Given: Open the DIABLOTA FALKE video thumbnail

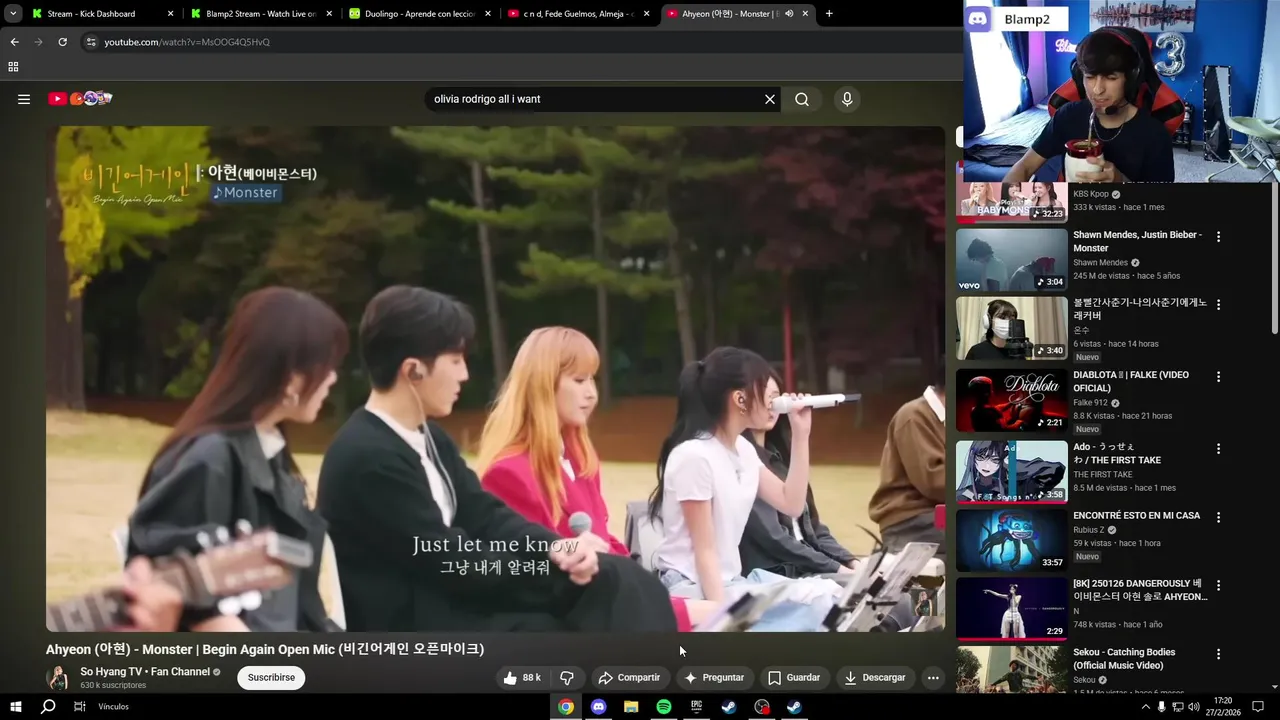Looking at the screenshot, I should tap(1011, 400).
